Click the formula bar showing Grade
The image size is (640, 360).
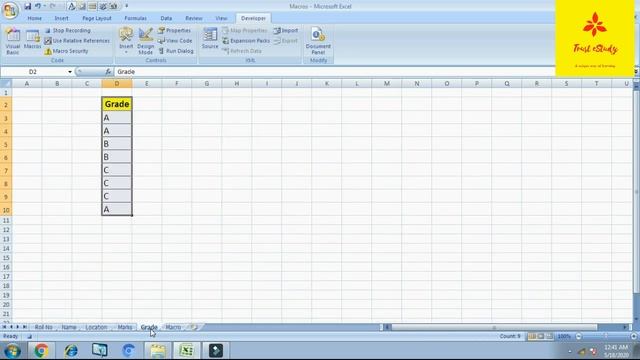334,71
